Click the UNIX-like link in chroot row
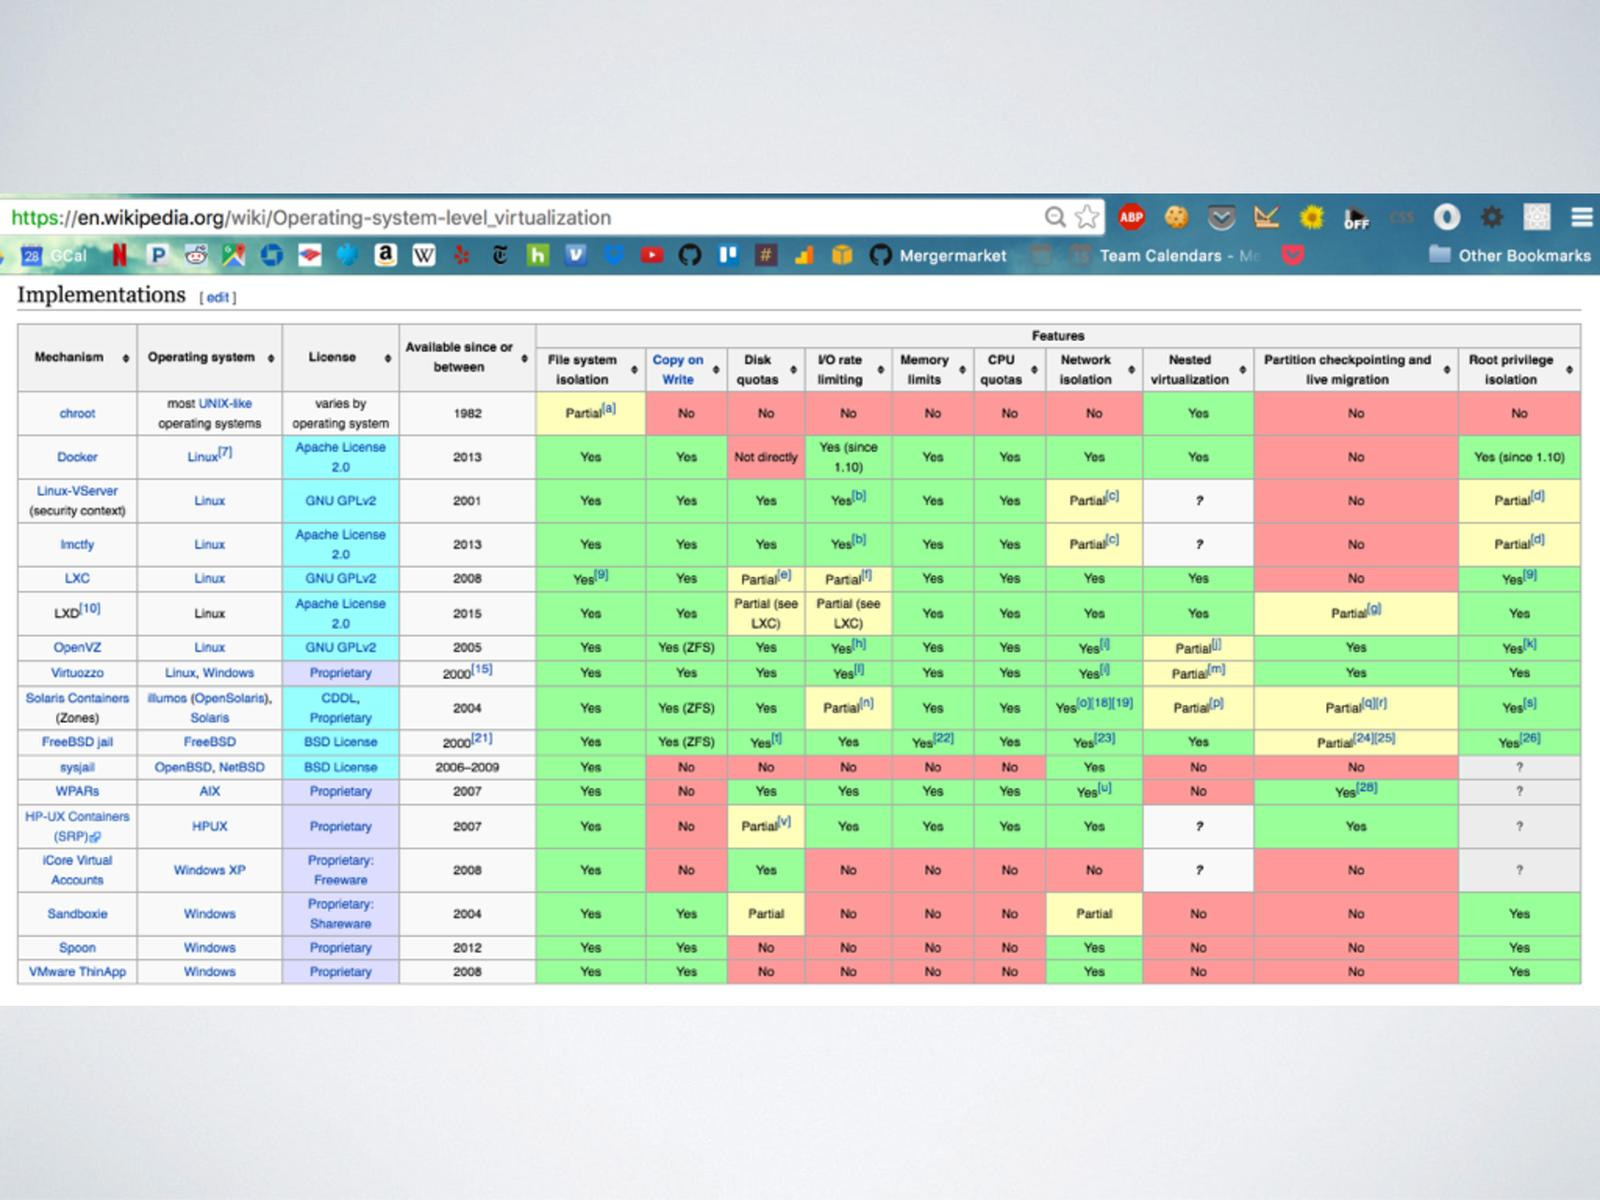Viewport: 1600px width, 1200px height. tap(225, 403)
